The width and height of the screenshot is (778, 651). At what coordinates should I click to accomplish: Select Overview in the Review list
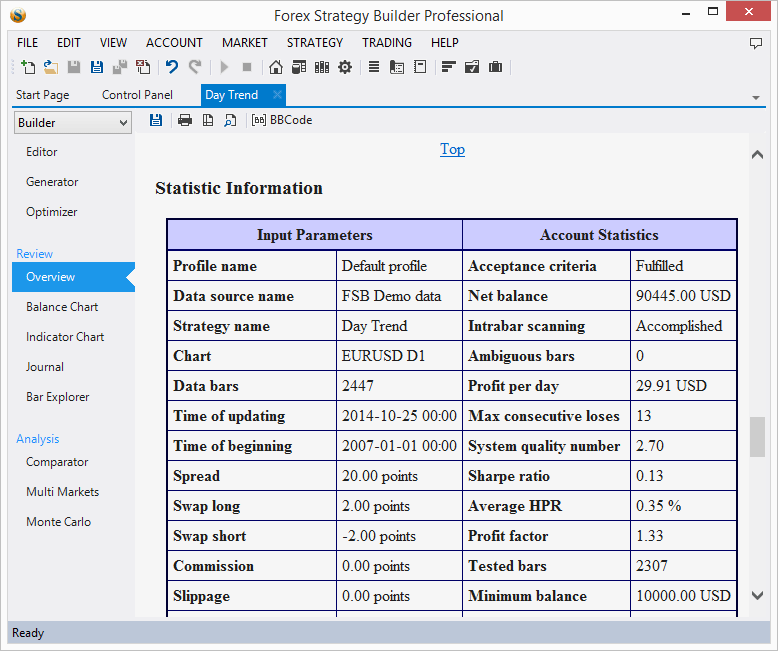[x=73, y=277]
